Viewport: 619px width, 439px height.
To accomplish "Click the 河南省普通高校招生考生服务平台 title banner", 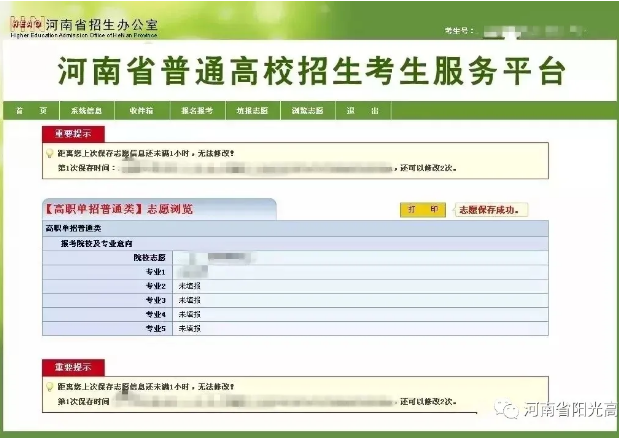I will tap(312, 71).
